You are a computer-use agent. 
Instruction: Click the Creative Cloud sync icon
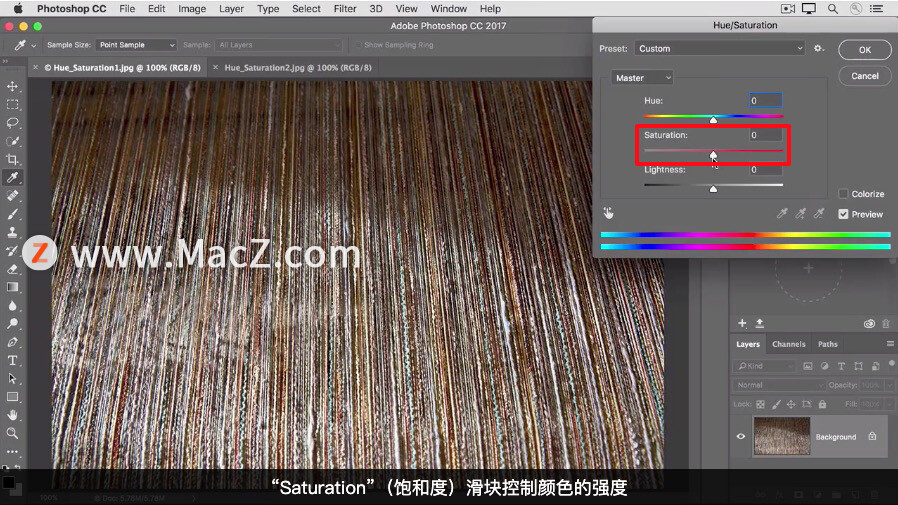click(x=869, y=323)
